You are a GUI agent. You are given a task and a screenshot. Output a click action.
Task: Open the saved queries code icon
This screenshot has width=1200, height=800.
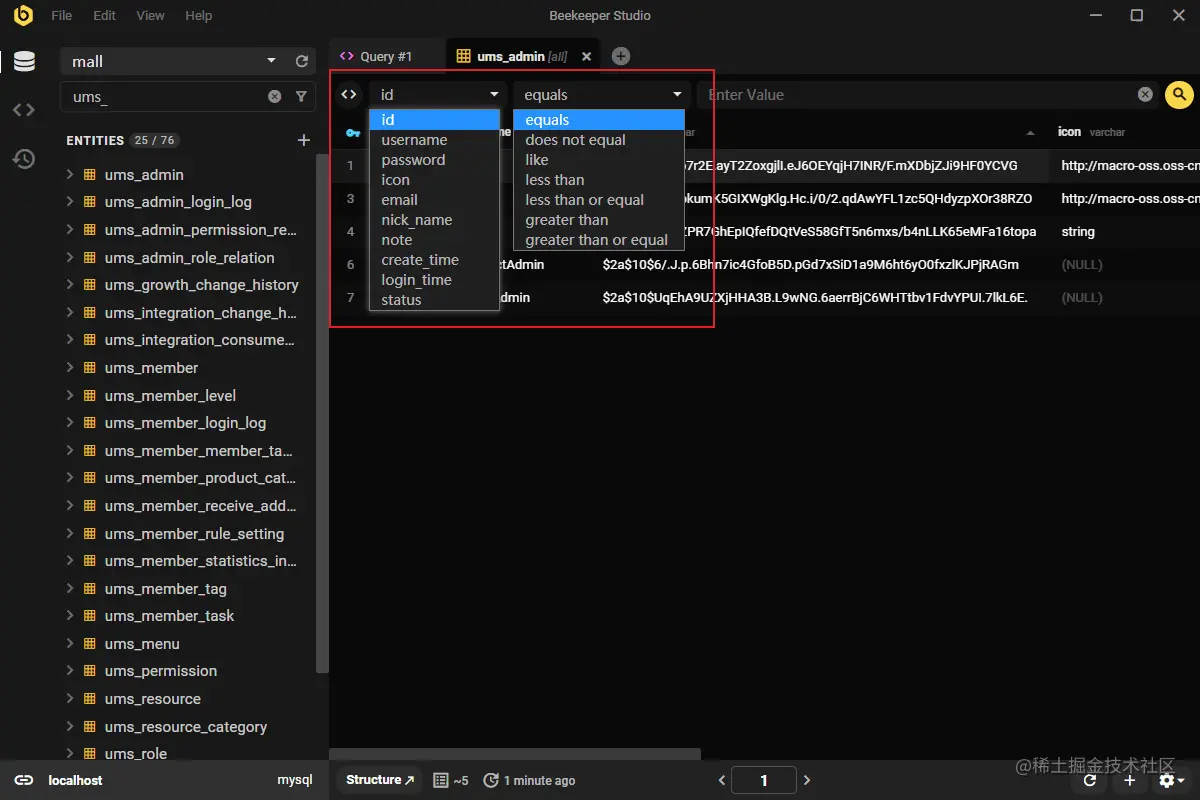point(24,110)
